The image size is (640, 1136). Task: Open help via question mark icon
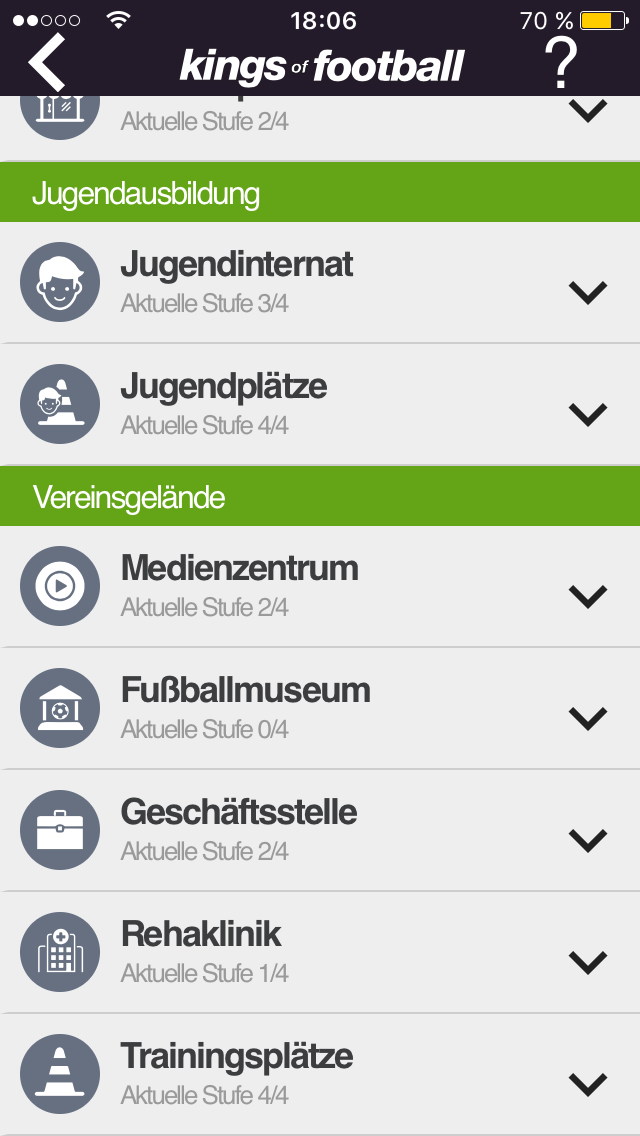561,64
